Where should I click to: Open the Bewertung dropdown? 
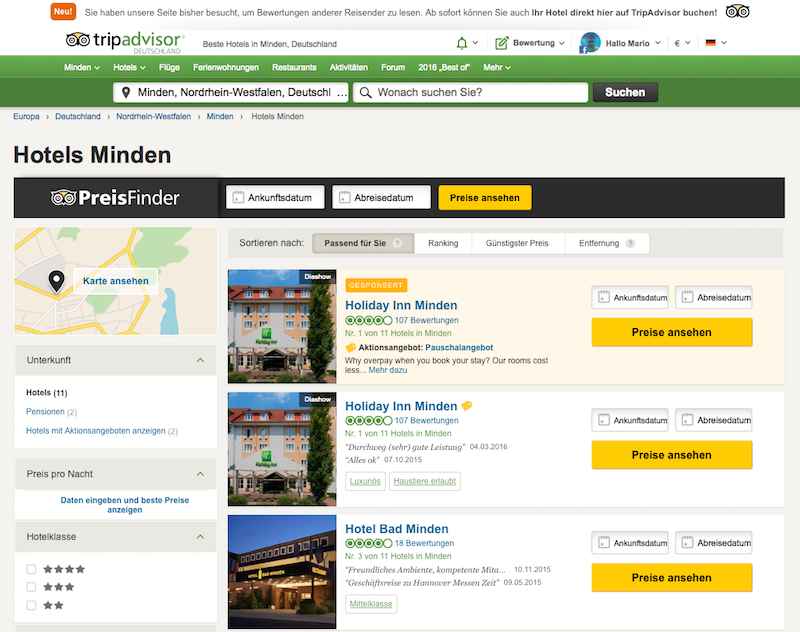tap(539, 43)
